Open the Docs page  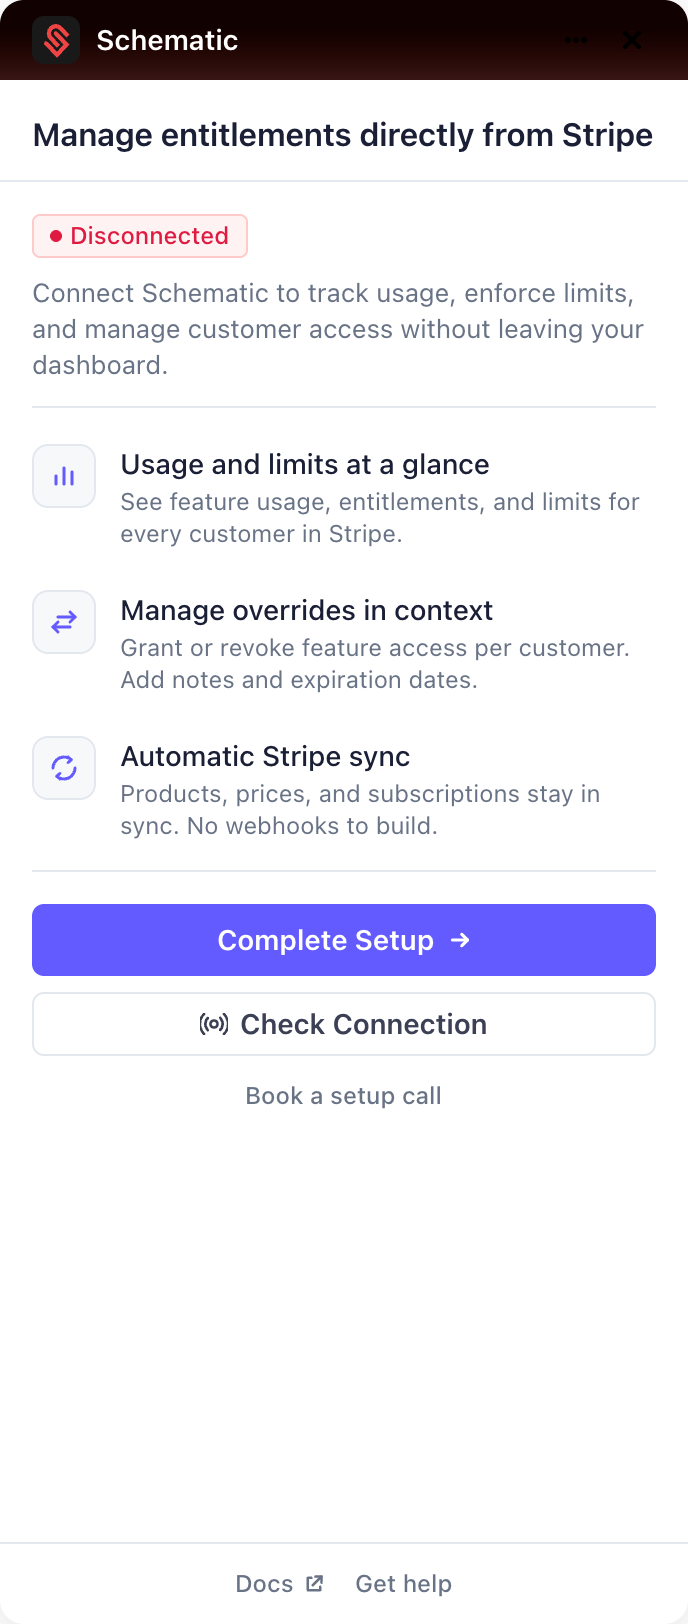coord(263,1584)
